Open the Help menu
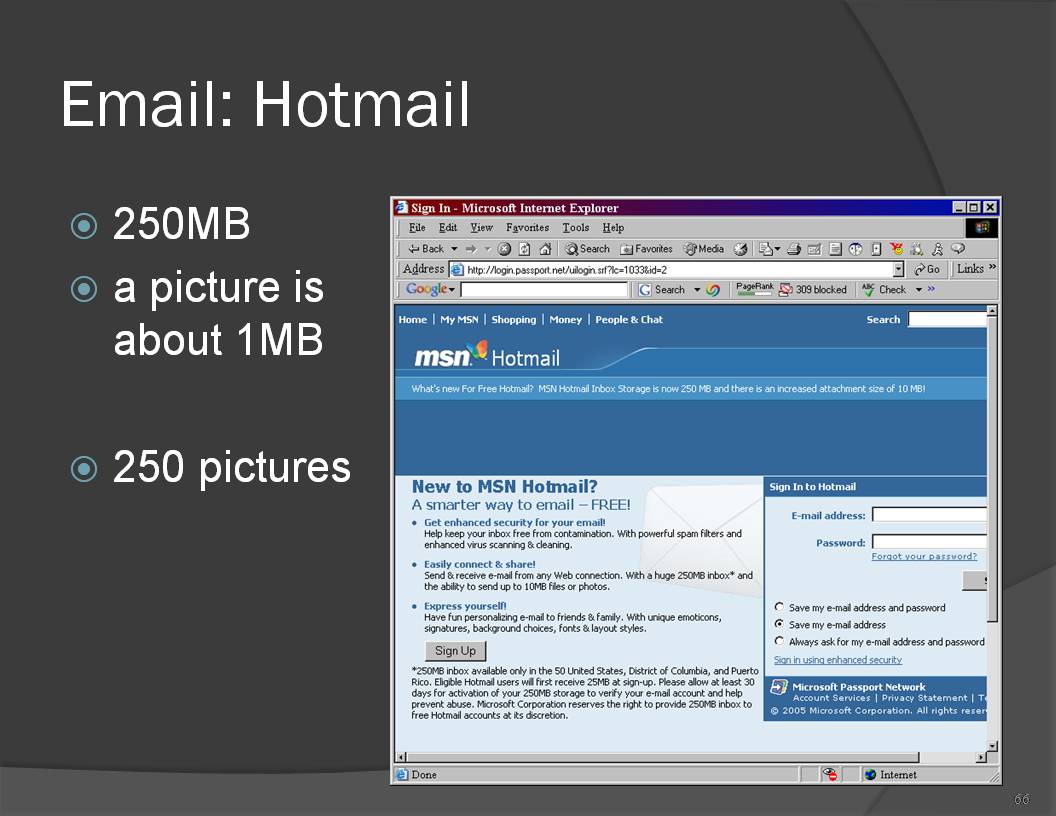 click(613, 228)
